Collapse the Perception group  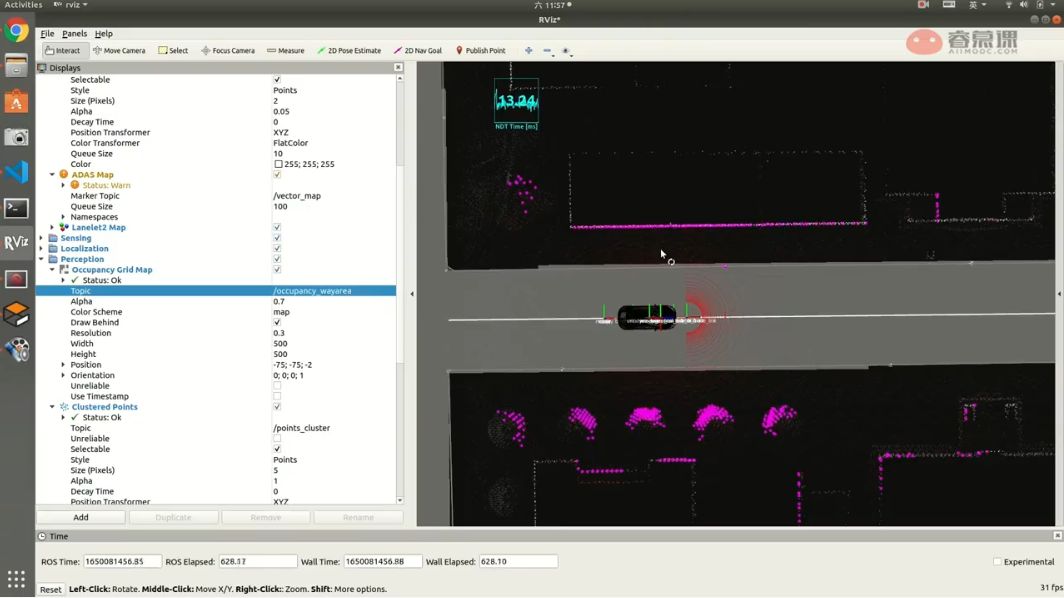coord(41,259)
